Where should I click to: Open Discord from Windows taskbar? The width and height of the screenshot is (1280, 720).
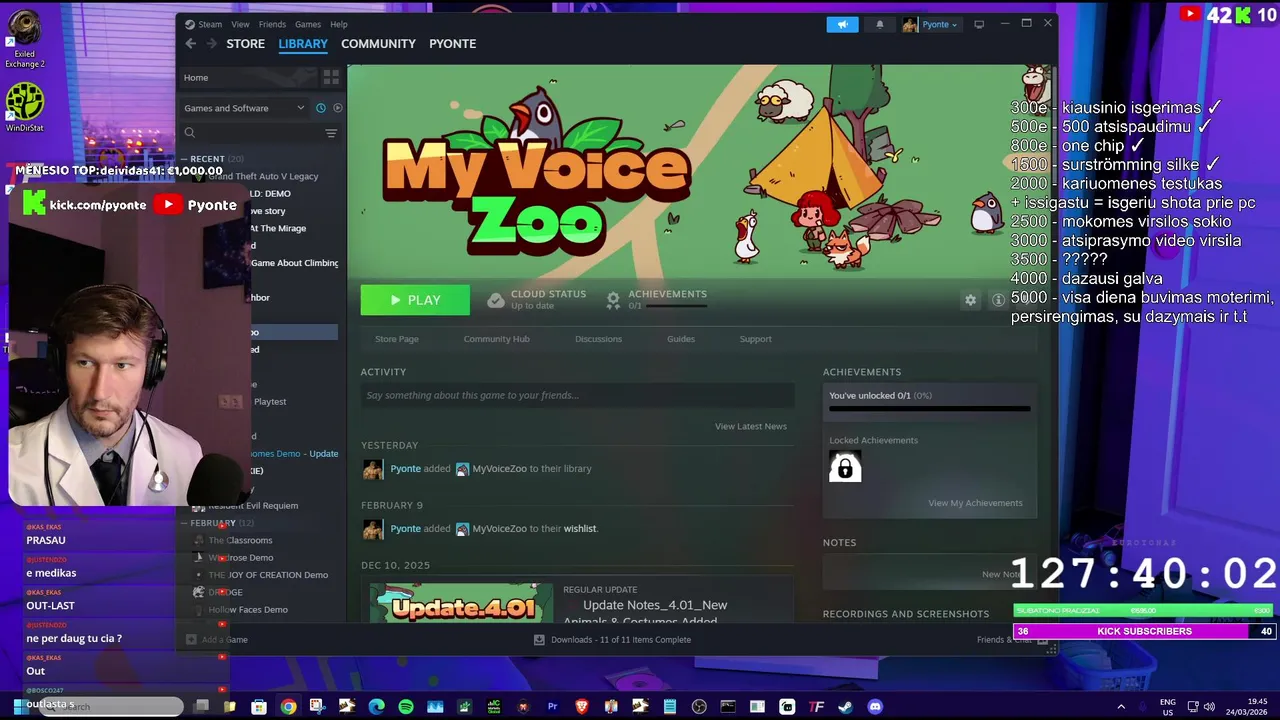(875, 707)
